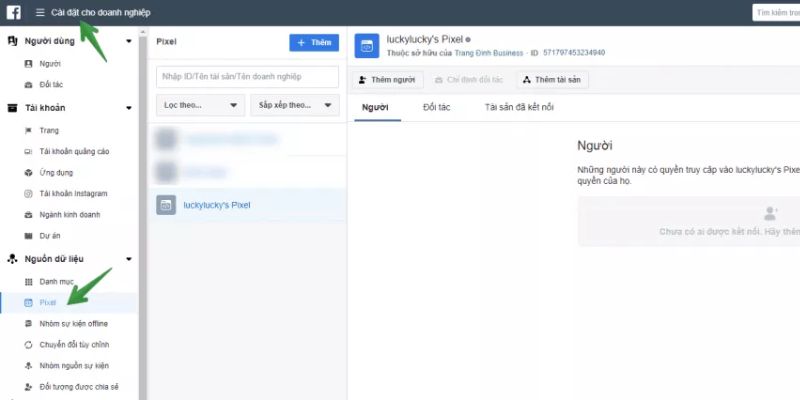Image resolution: width=800 pixels, height=400 pixels.
Task: Click the Người dùng section icon
Action: click(x=13, y=41)
